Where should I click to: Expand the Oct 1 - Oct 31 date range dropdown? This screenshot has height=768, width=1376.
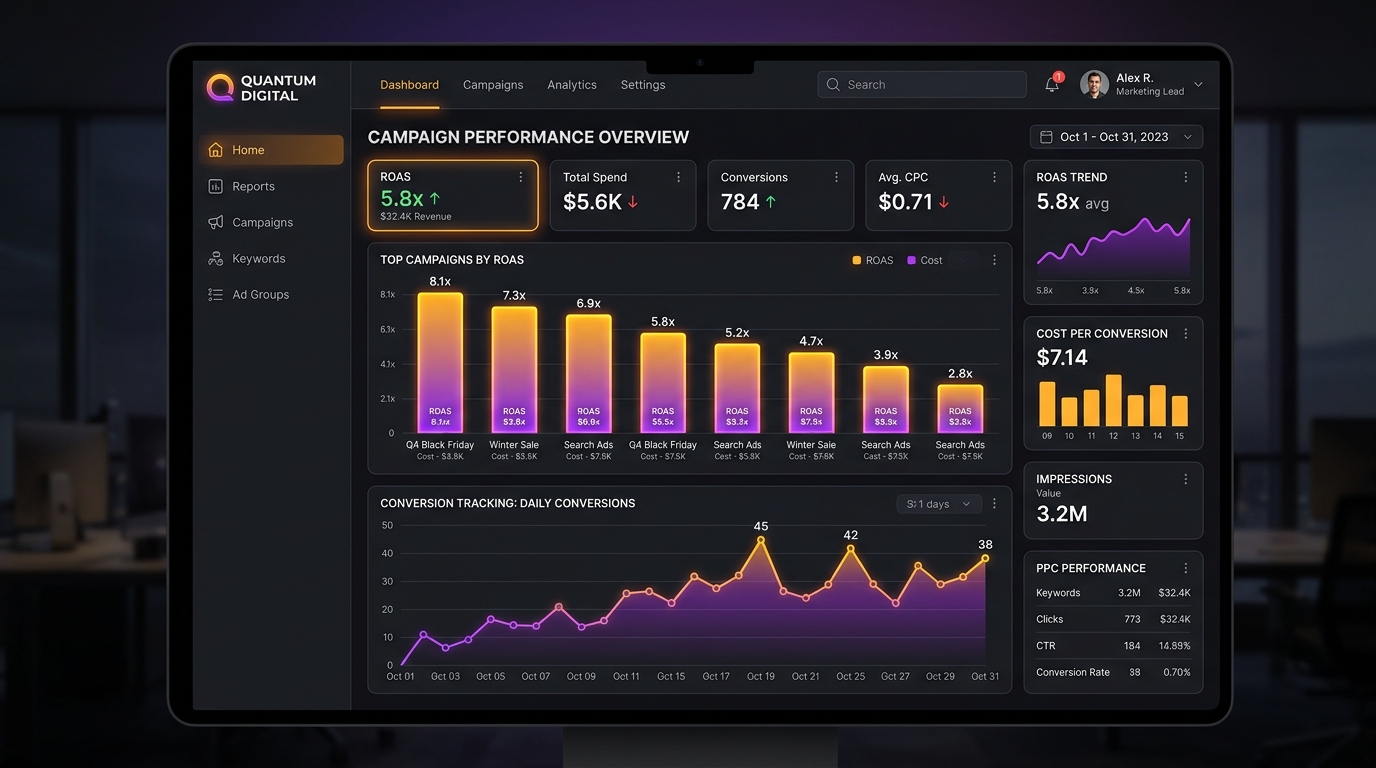coord(1116,137)
